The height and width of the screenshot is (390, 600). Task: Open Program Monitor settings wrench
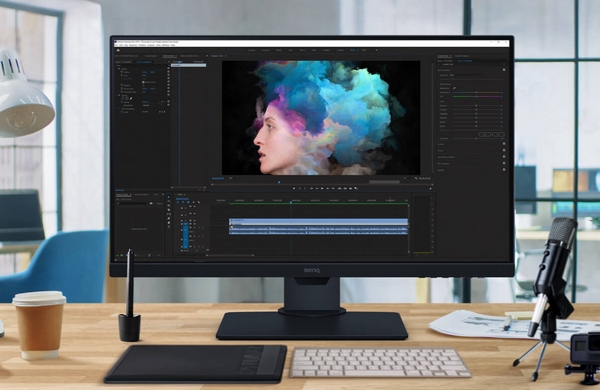tap(416, 178)
